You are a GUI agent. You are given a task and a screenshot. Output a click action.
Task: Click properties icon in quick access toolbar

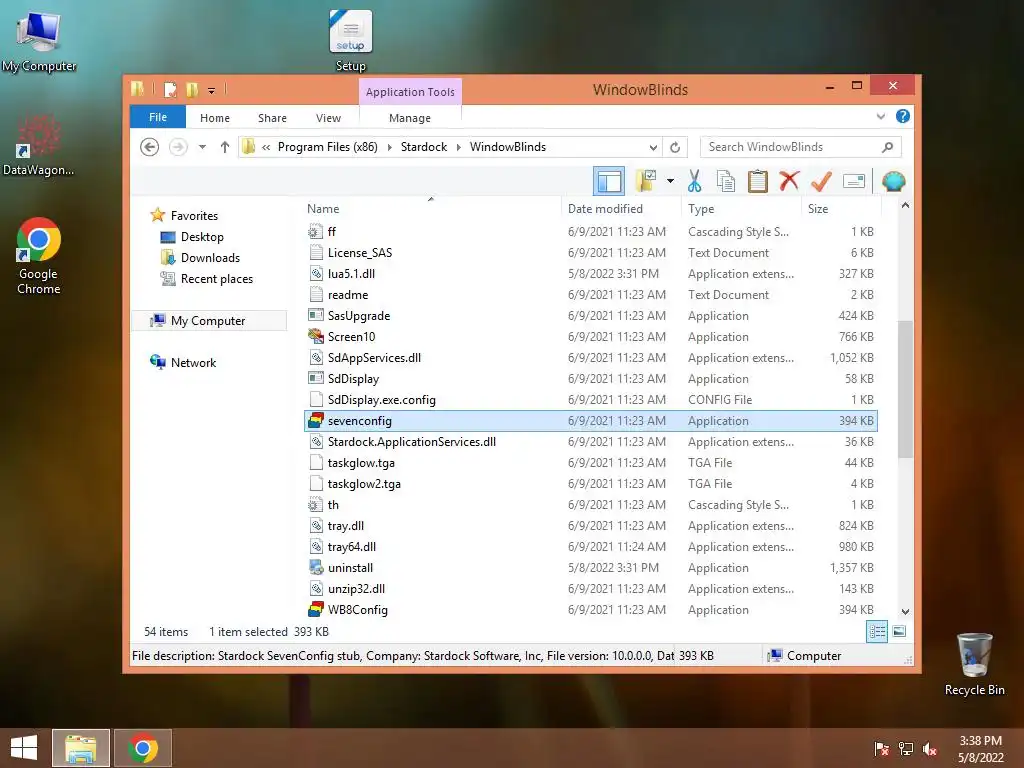tap(170, 89)
